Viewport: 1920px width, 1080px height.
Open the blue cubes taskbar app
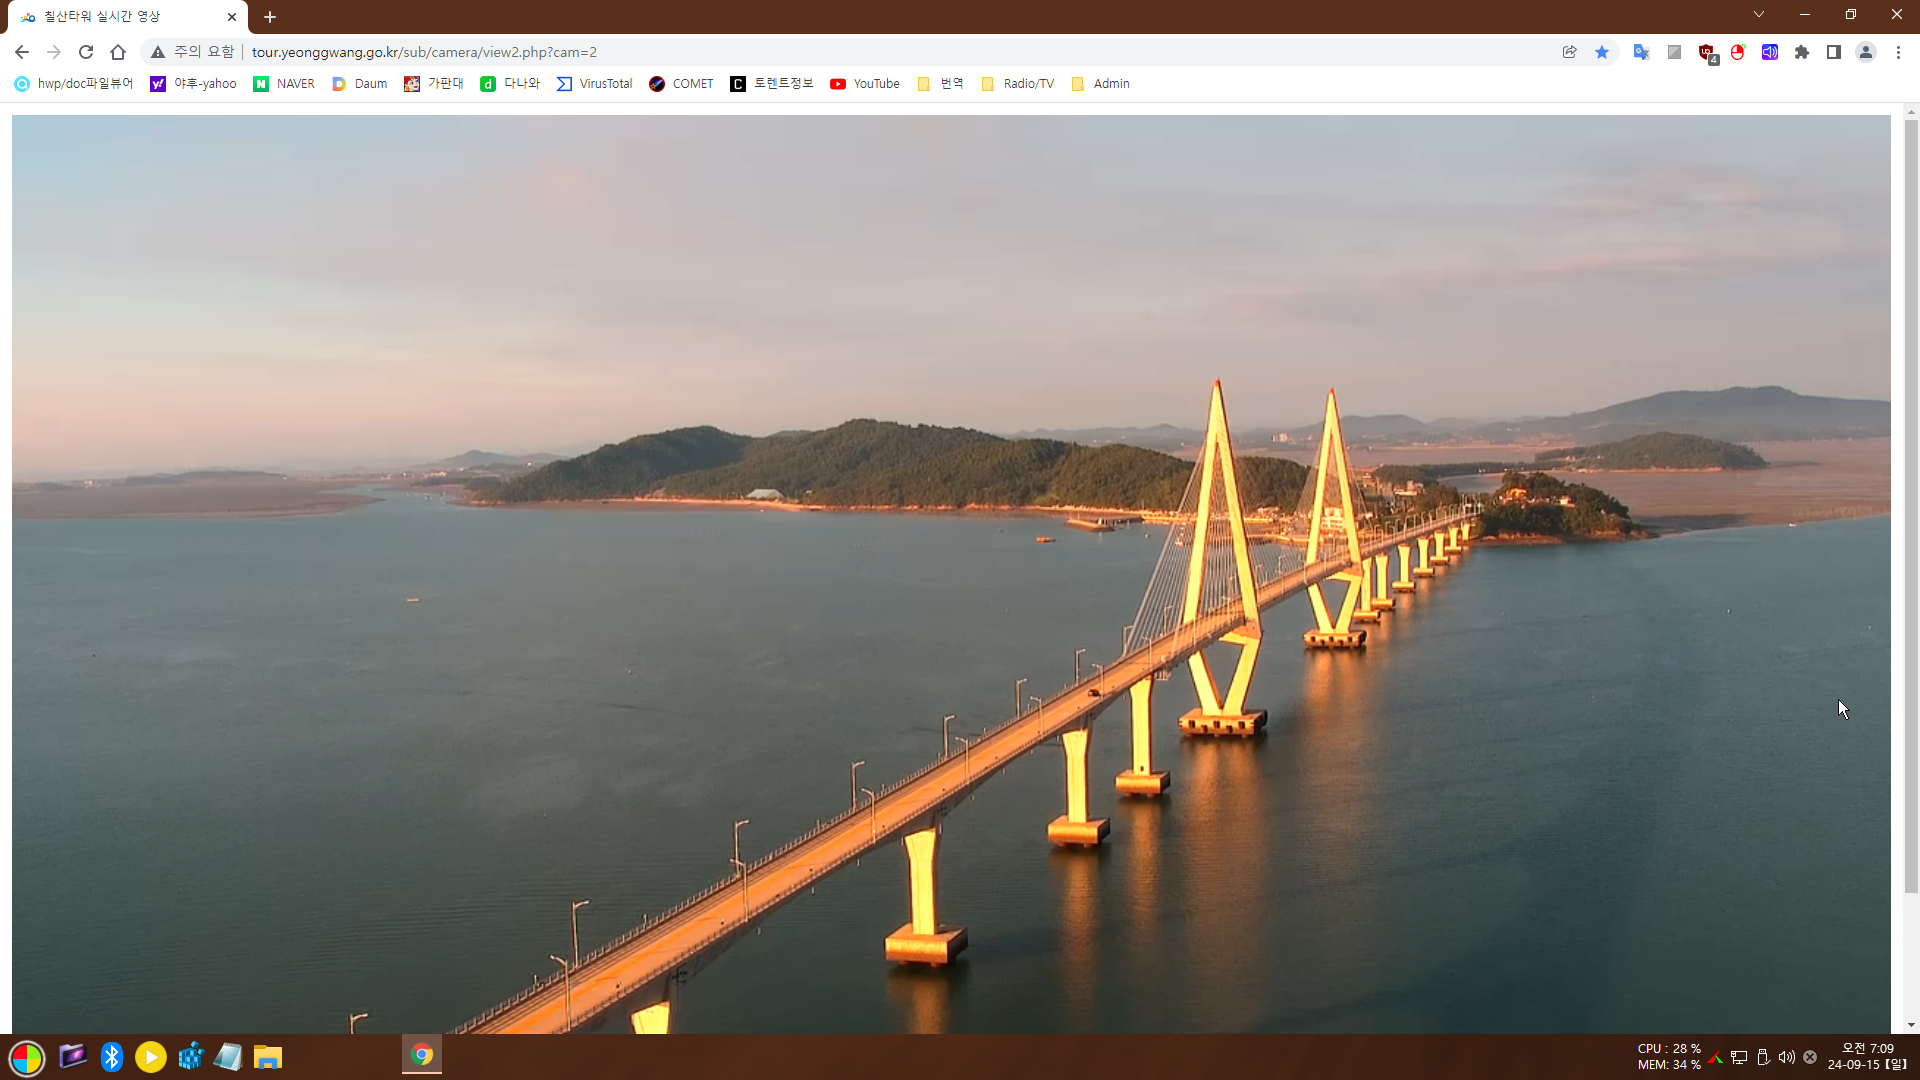pos(190,1056)
